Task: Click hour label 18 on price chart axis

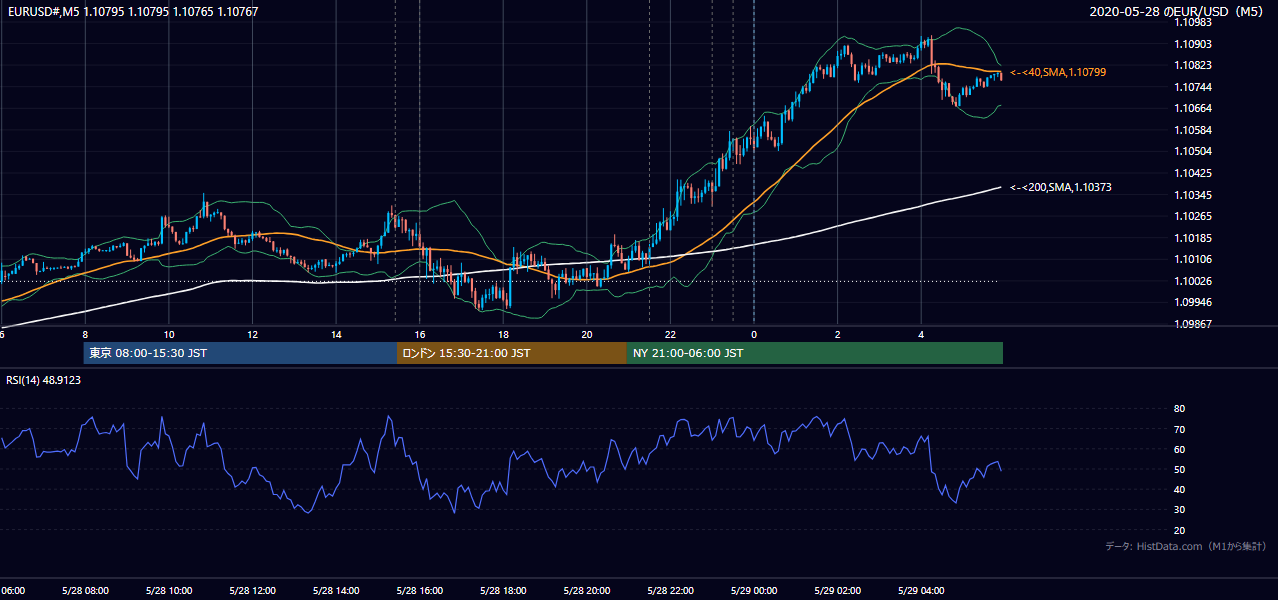Action: [x=503, y=335]
